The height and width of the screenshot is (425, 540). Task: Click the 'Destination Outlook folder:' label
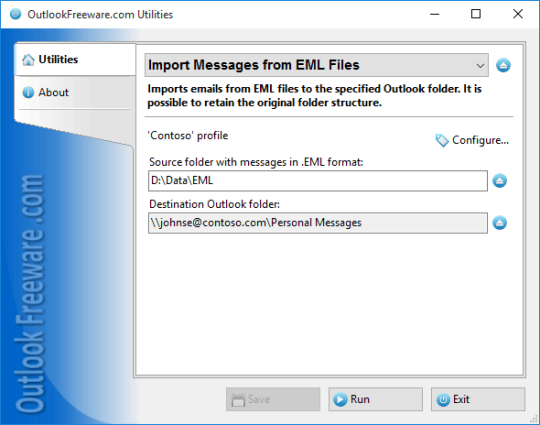click(x=214, y=204)
